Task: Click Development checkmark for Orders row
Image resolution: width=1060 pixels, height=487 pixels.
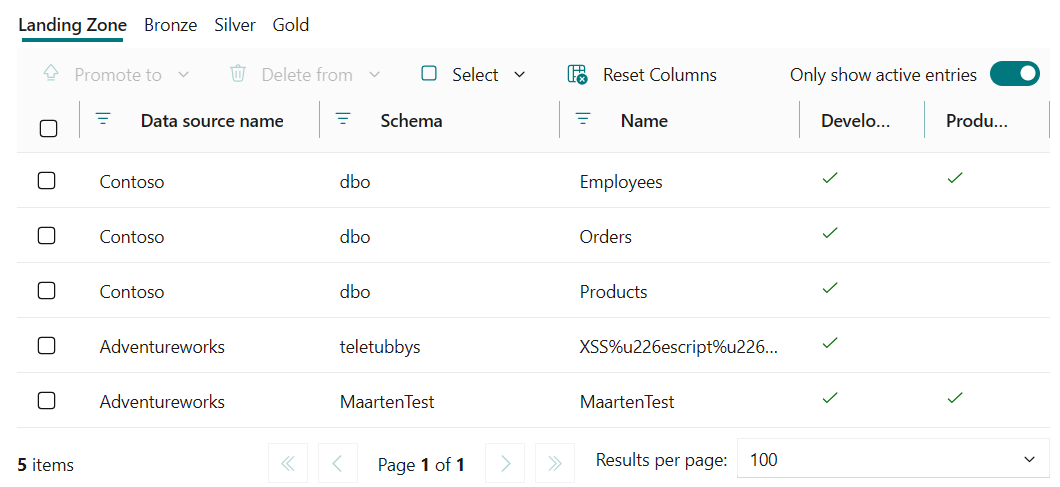Action: click(x=830, y=233)
